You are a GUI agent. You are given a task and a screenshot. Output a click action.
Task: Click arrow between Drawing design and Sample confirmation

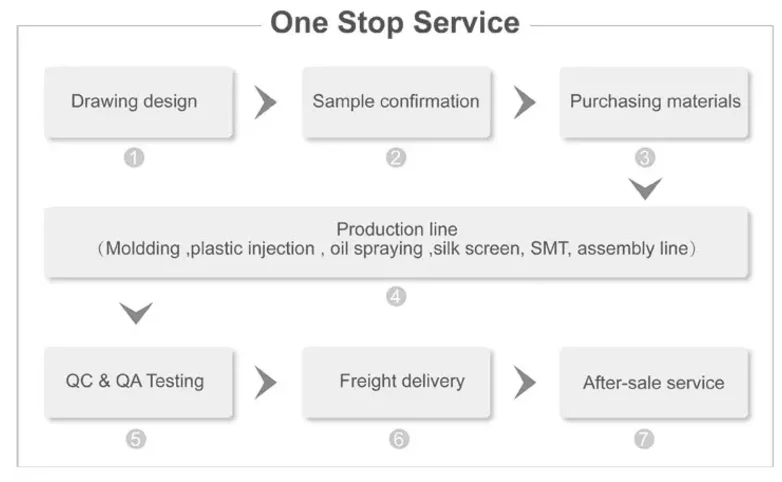(x=265, y=102)
